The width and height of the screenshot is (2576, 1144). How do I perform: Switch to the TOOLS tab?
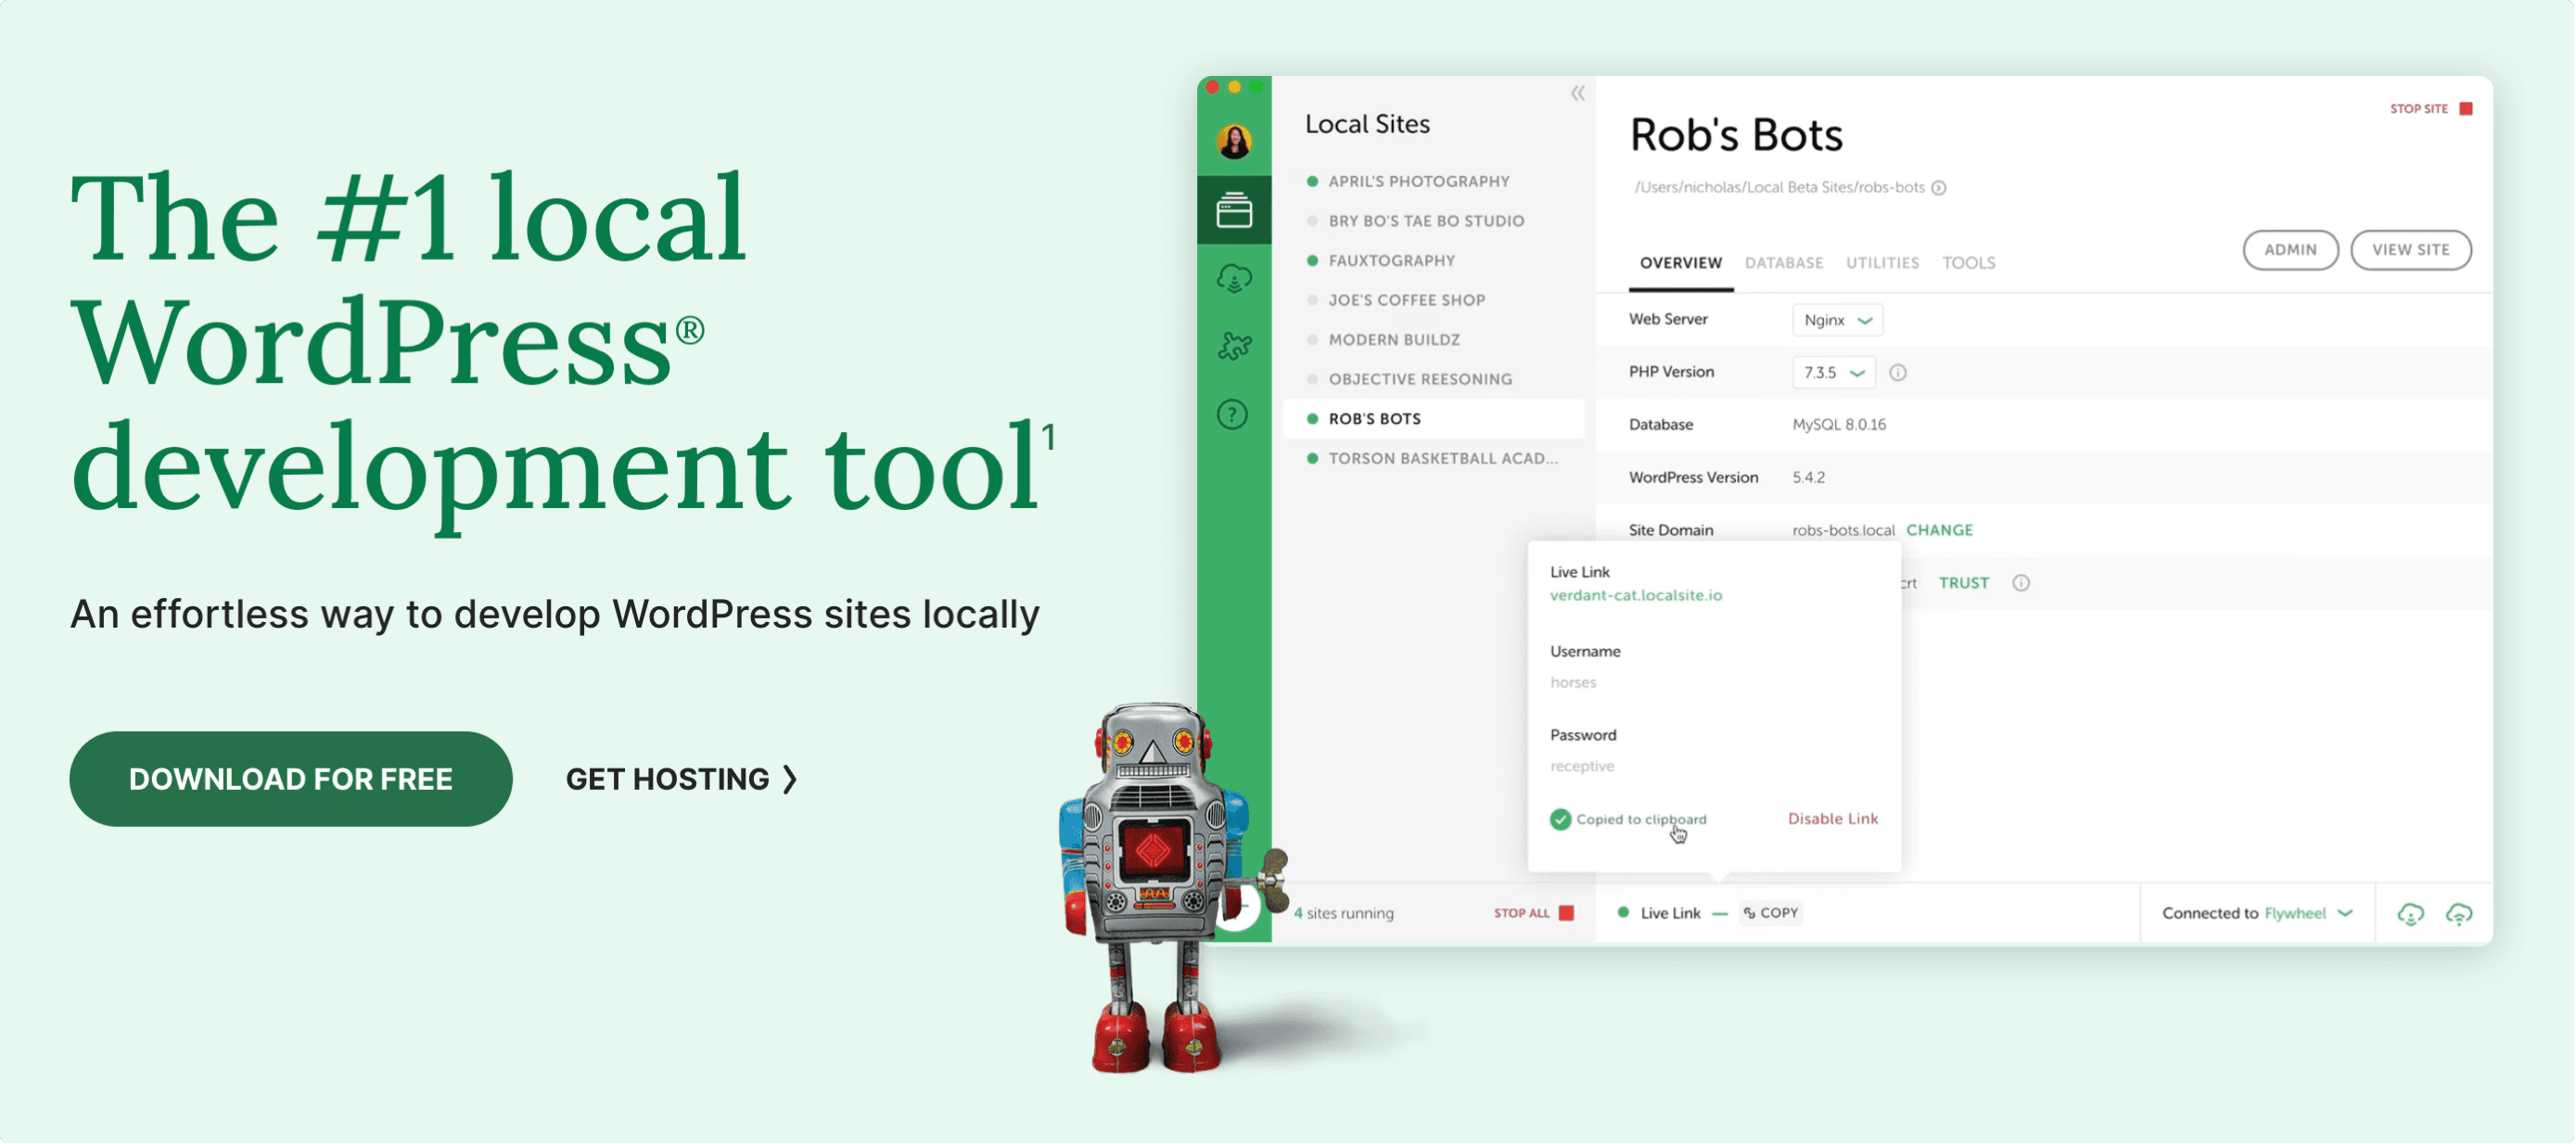(x=1969, y=263)
